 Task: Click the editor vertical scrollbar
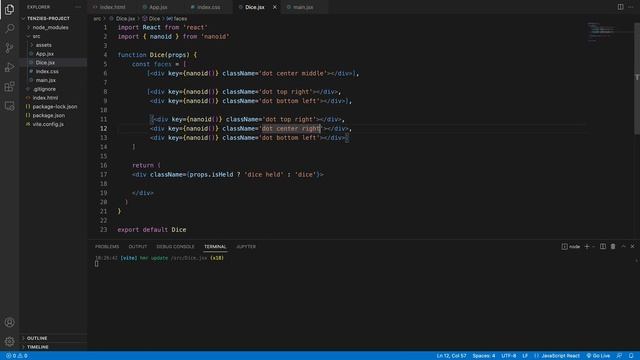(x=637, y=78)
